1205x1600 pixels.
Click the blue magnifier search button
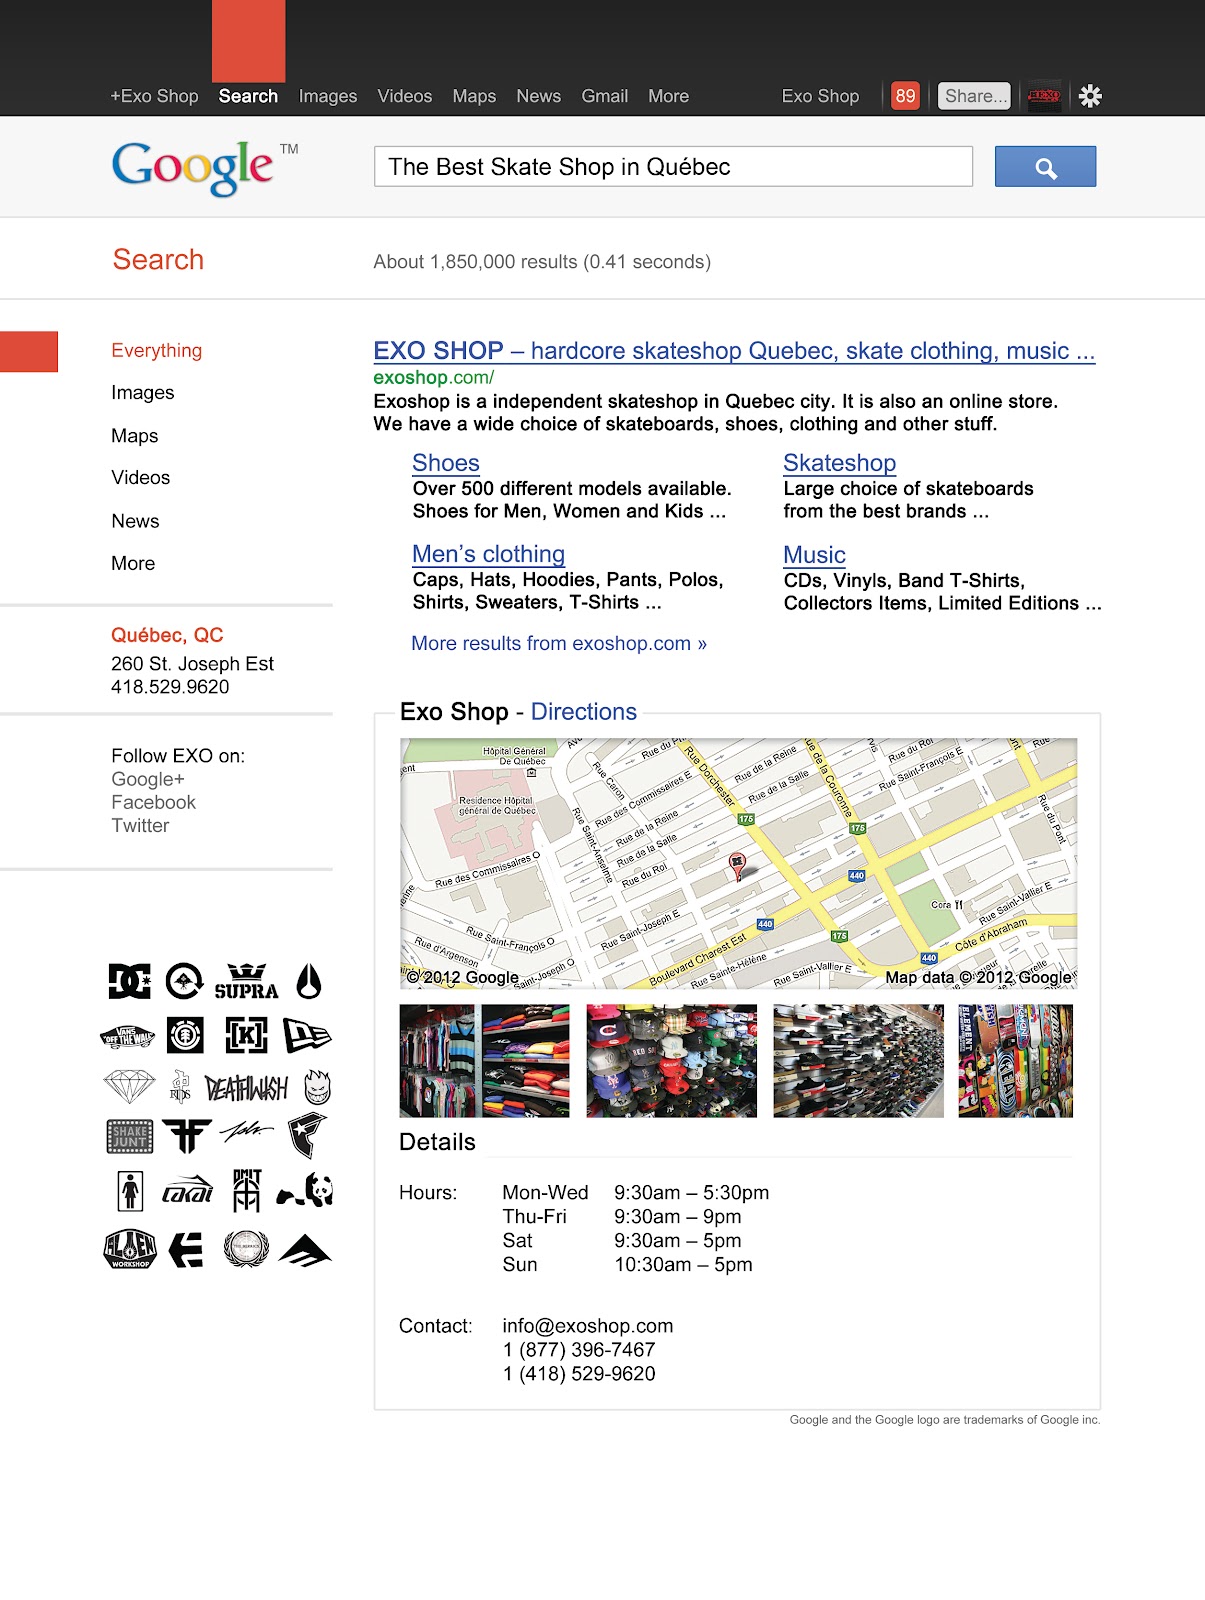[x=1046, y=166]
